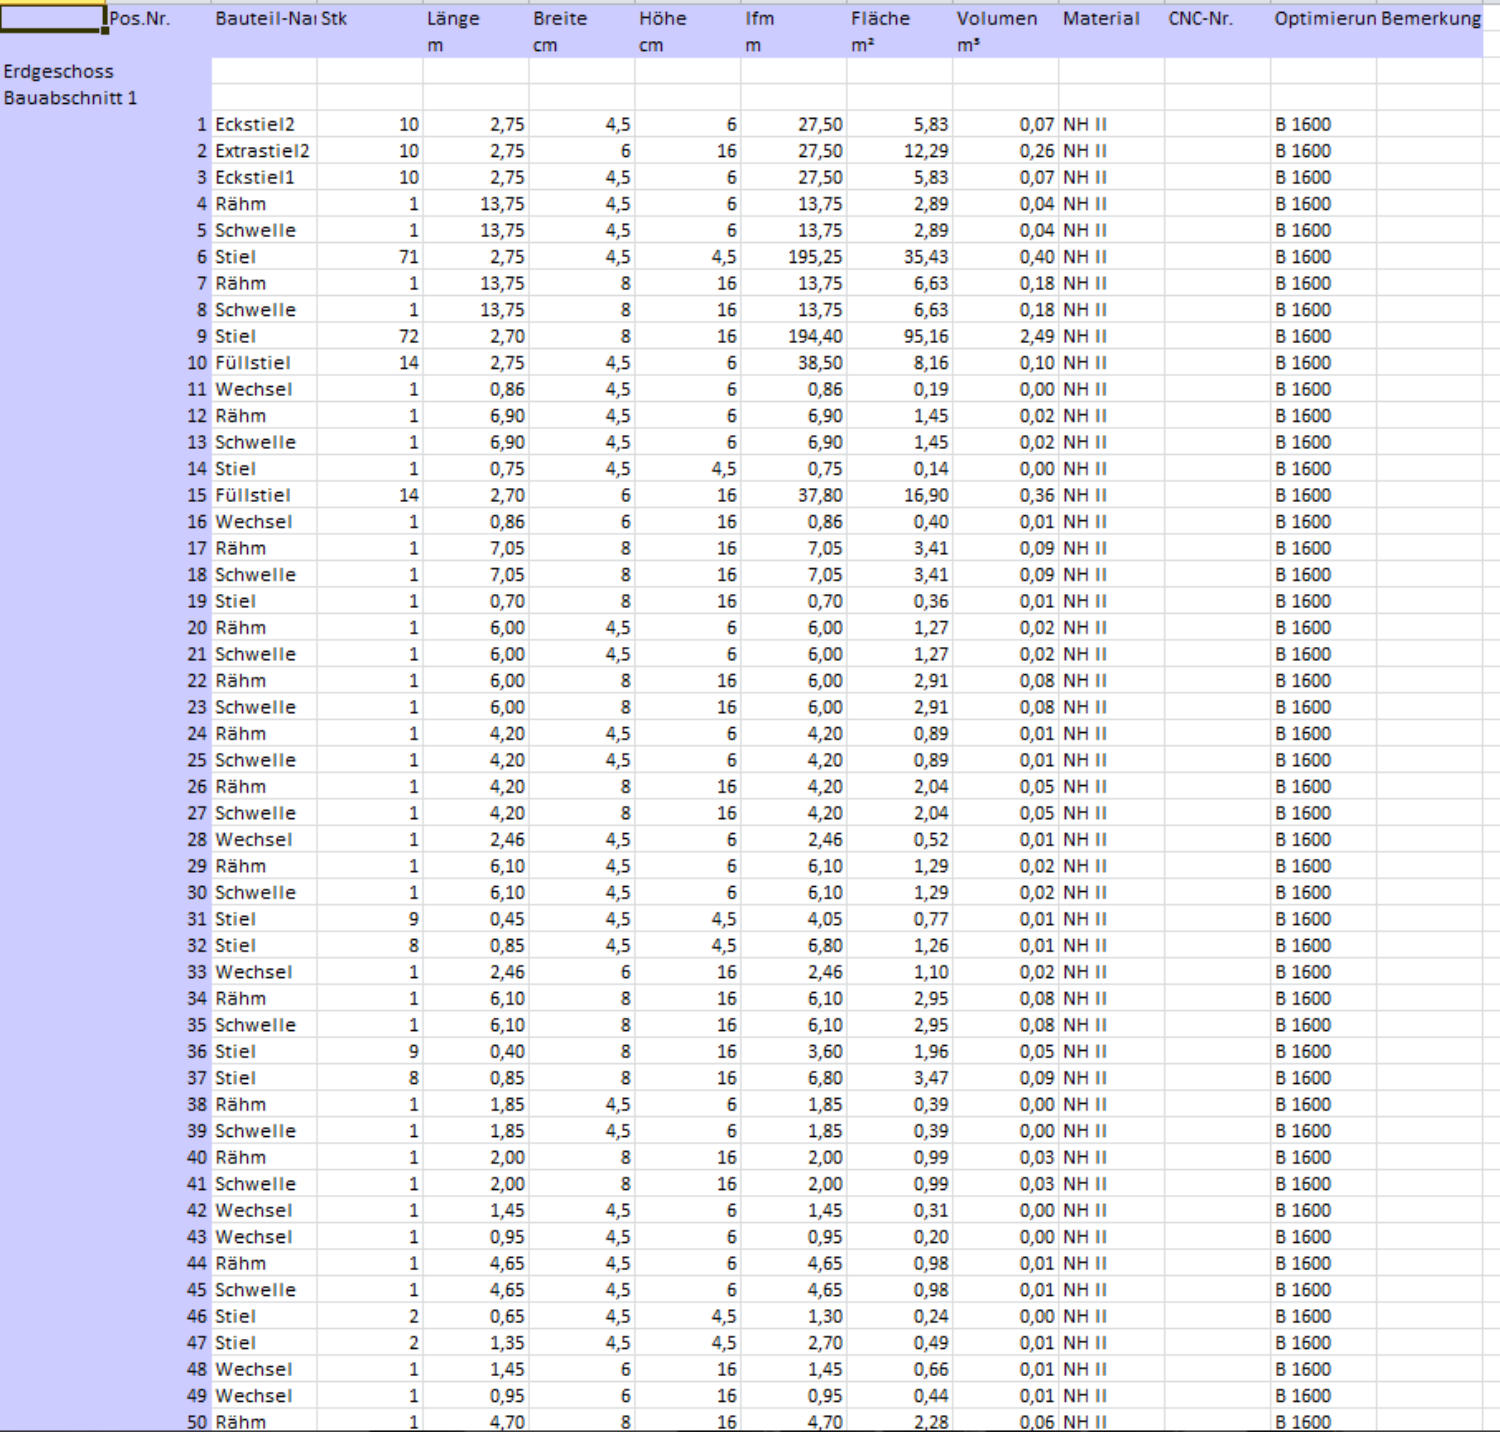This screenshot has width=1500, height=1432.
Task: Select 'Stiel' in row 31
Action: click(264, 919)
